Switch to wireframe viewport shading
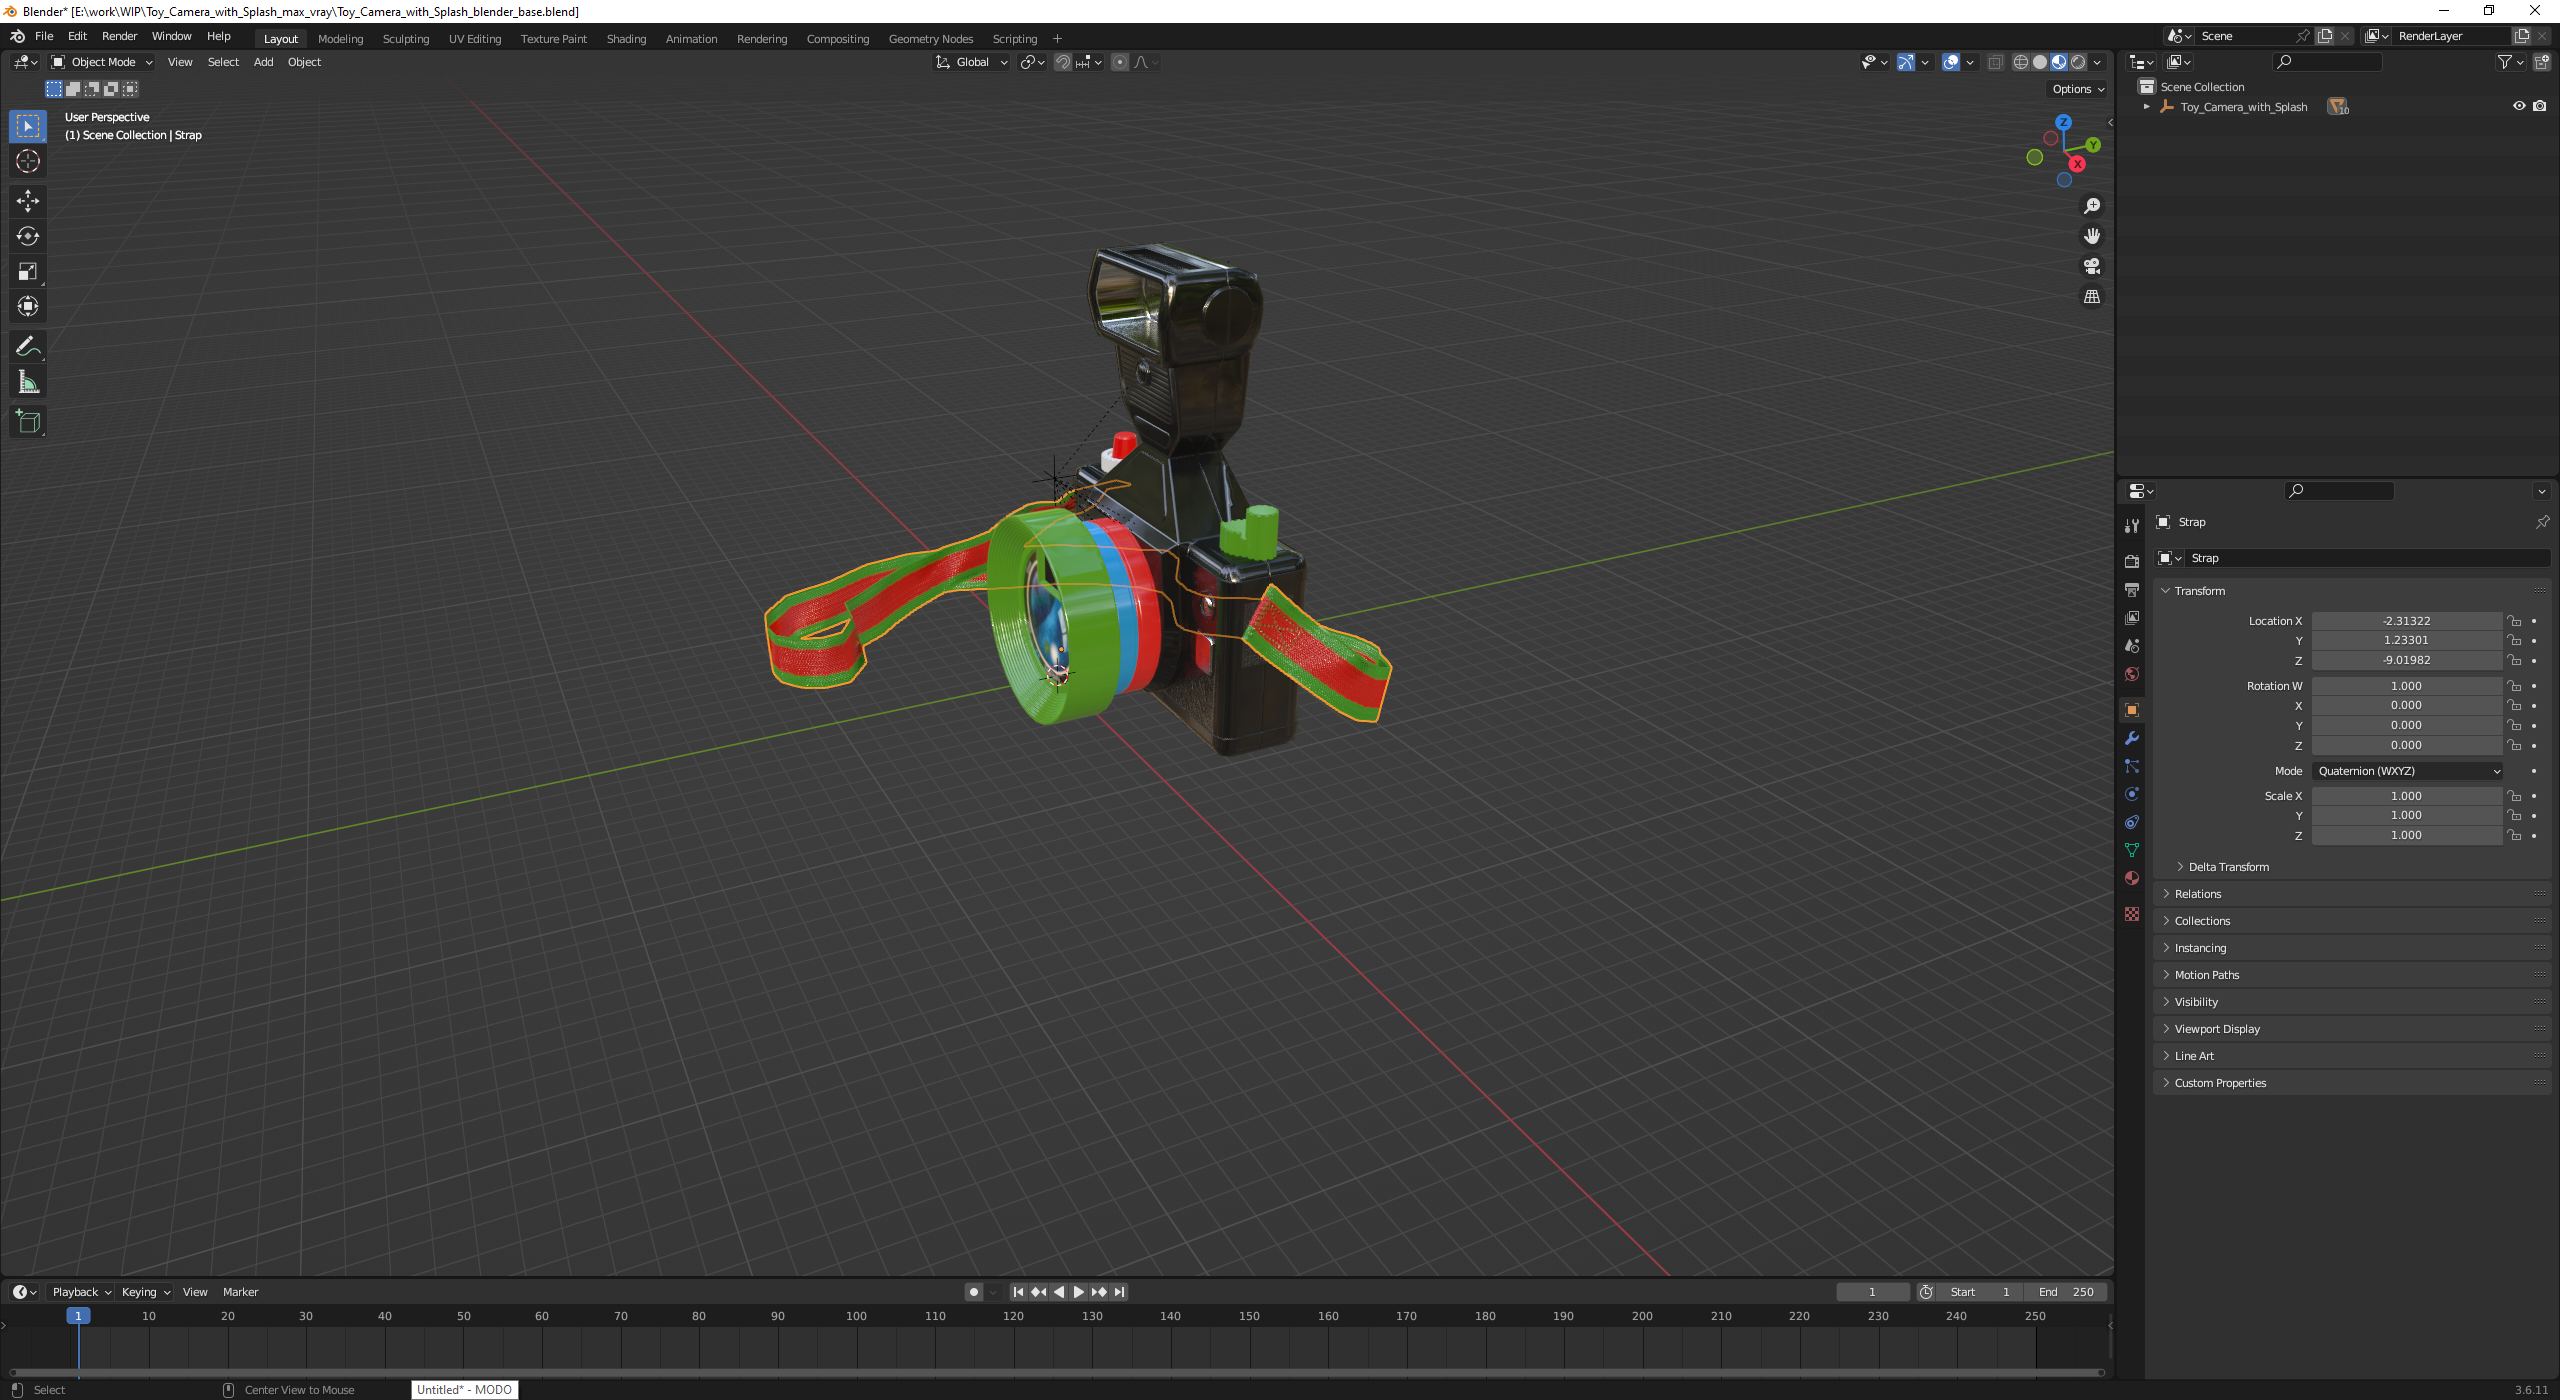2560x1400 pixels. point(2021,62)
